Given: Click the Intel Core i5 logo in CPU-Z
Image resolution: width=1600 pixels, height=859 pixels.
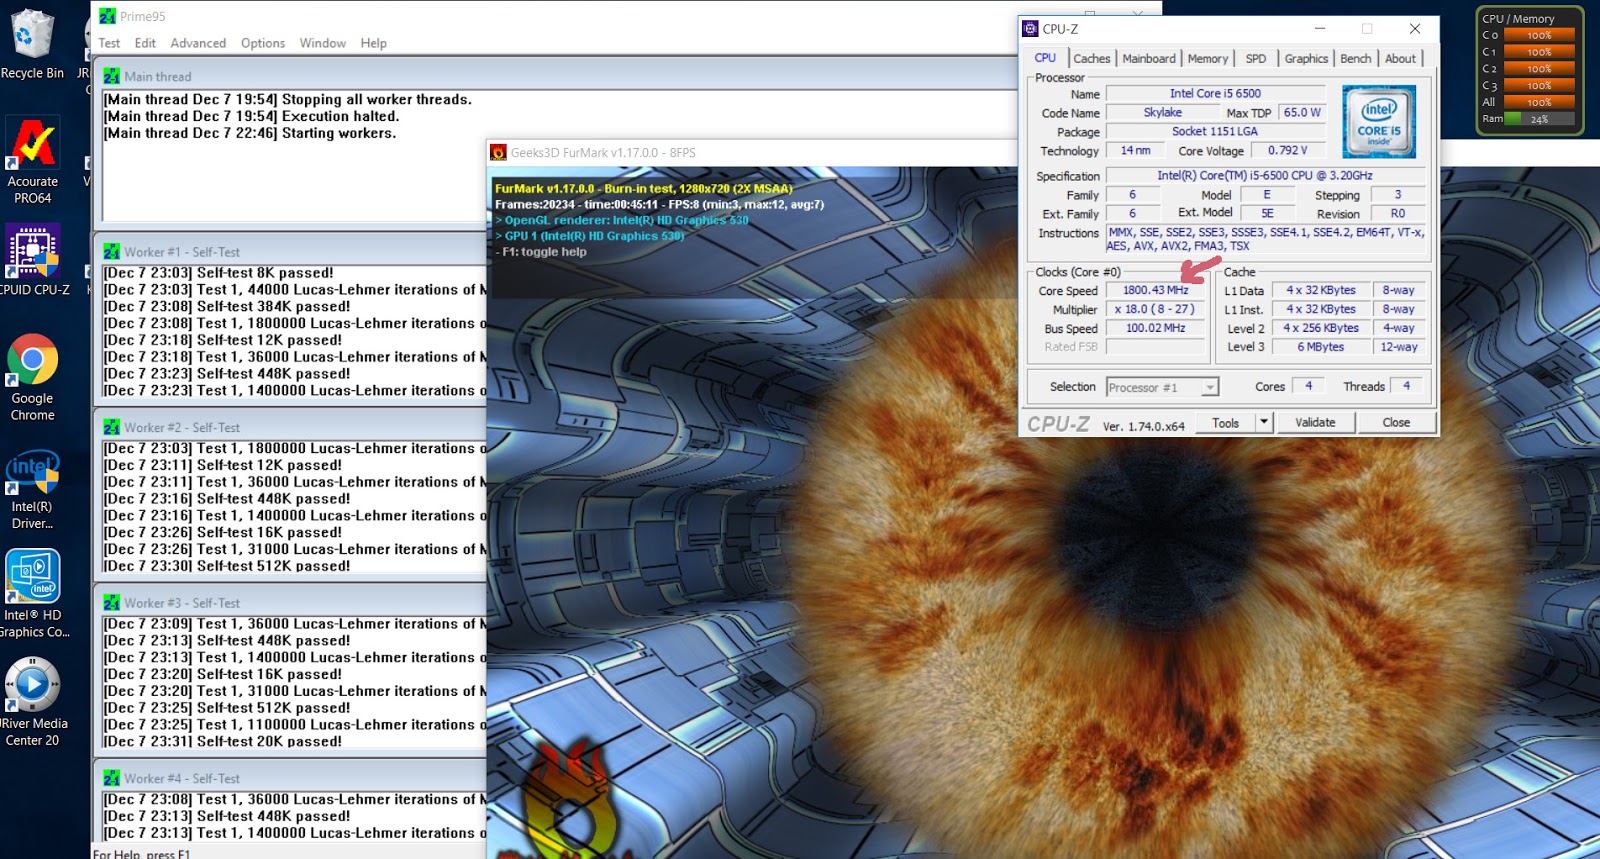Looking at the screenshot, I should pyautogui.click(x=1379, y=122).
